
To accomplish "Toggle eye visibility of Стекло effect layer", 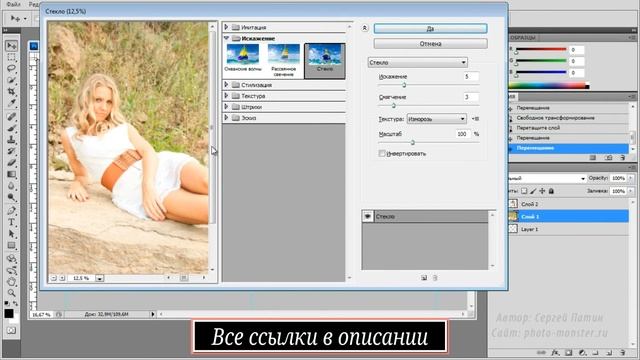I will (x=368, y=216).
